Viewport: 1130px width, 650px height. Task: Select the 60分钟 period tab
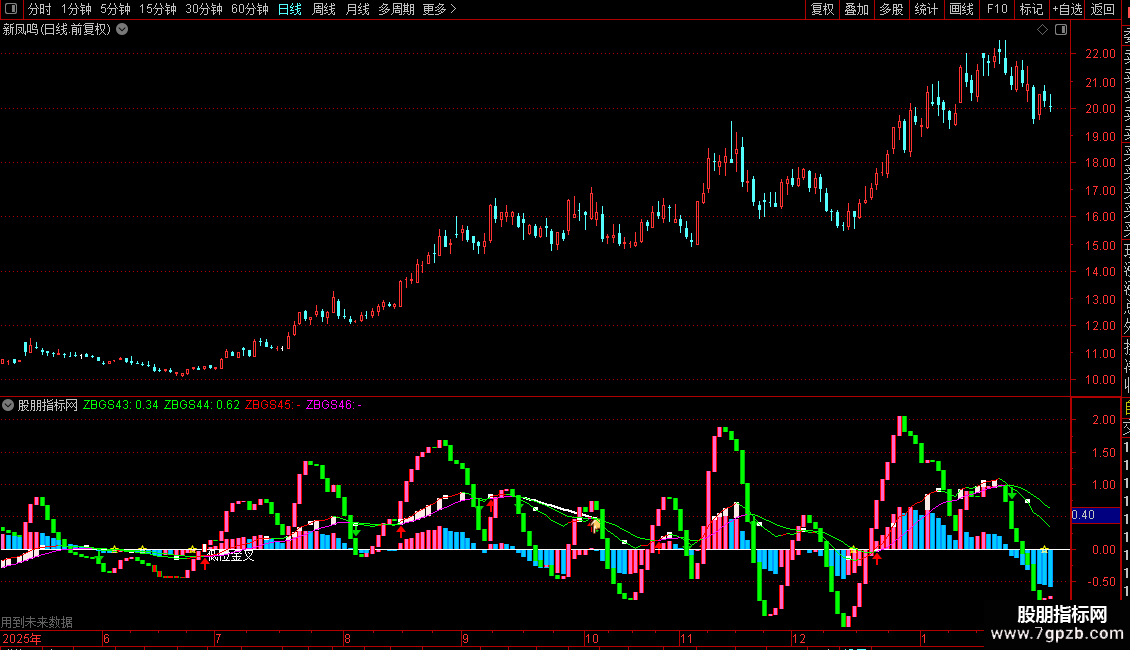point(249,9)
